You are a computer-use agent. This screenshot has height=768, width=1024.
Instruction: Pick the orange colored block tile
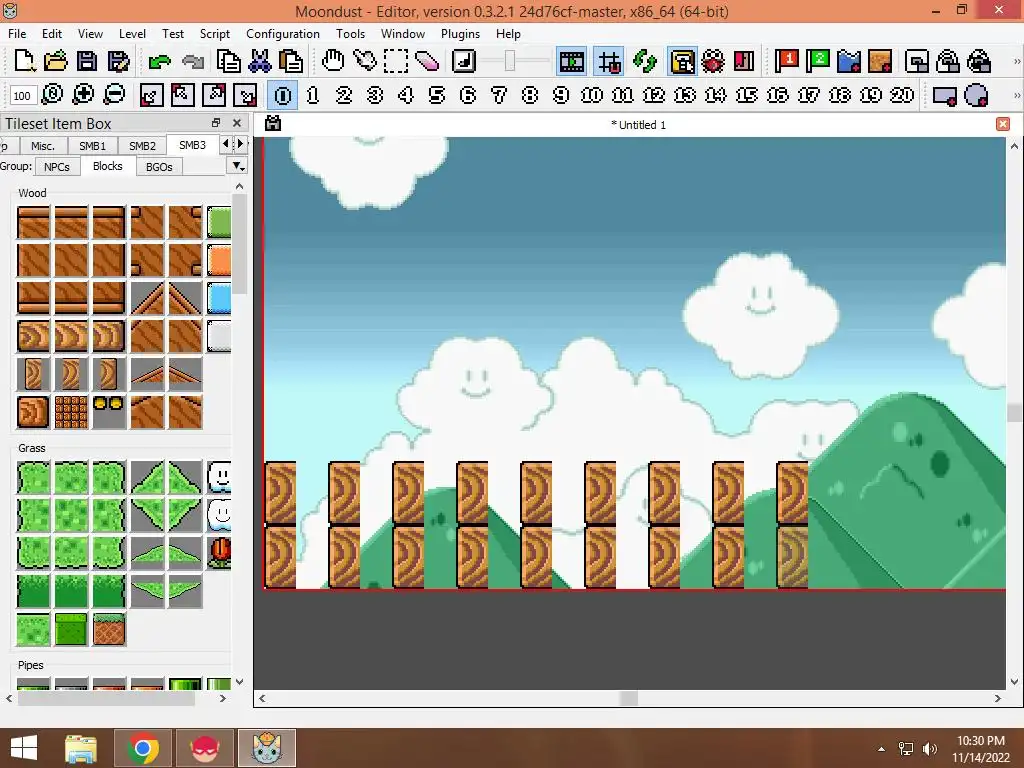point(219,260)
